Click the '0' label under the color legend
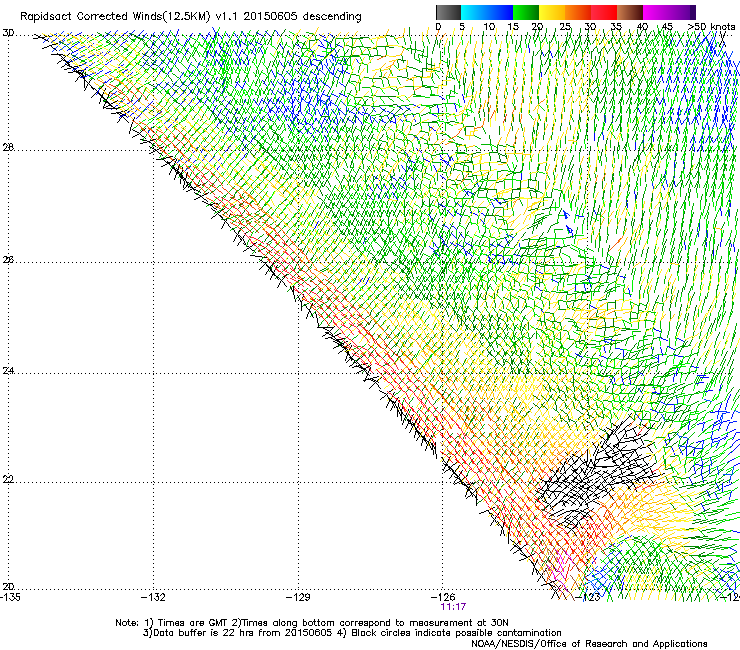The height and width of the screenshot is (650, 740). pyautogui.click(x=438, y=27)
